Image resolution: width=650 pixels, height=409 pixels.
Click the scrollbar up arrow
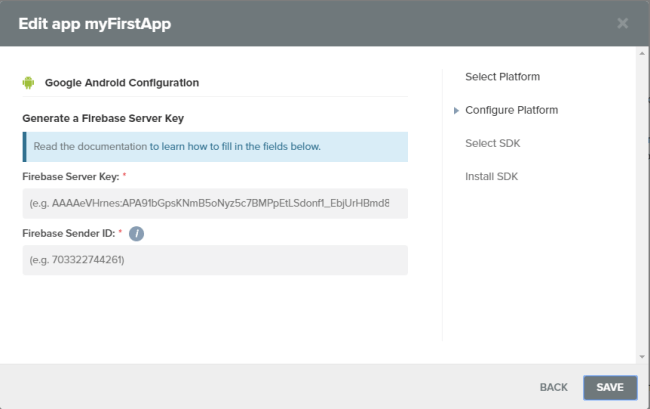642,53
